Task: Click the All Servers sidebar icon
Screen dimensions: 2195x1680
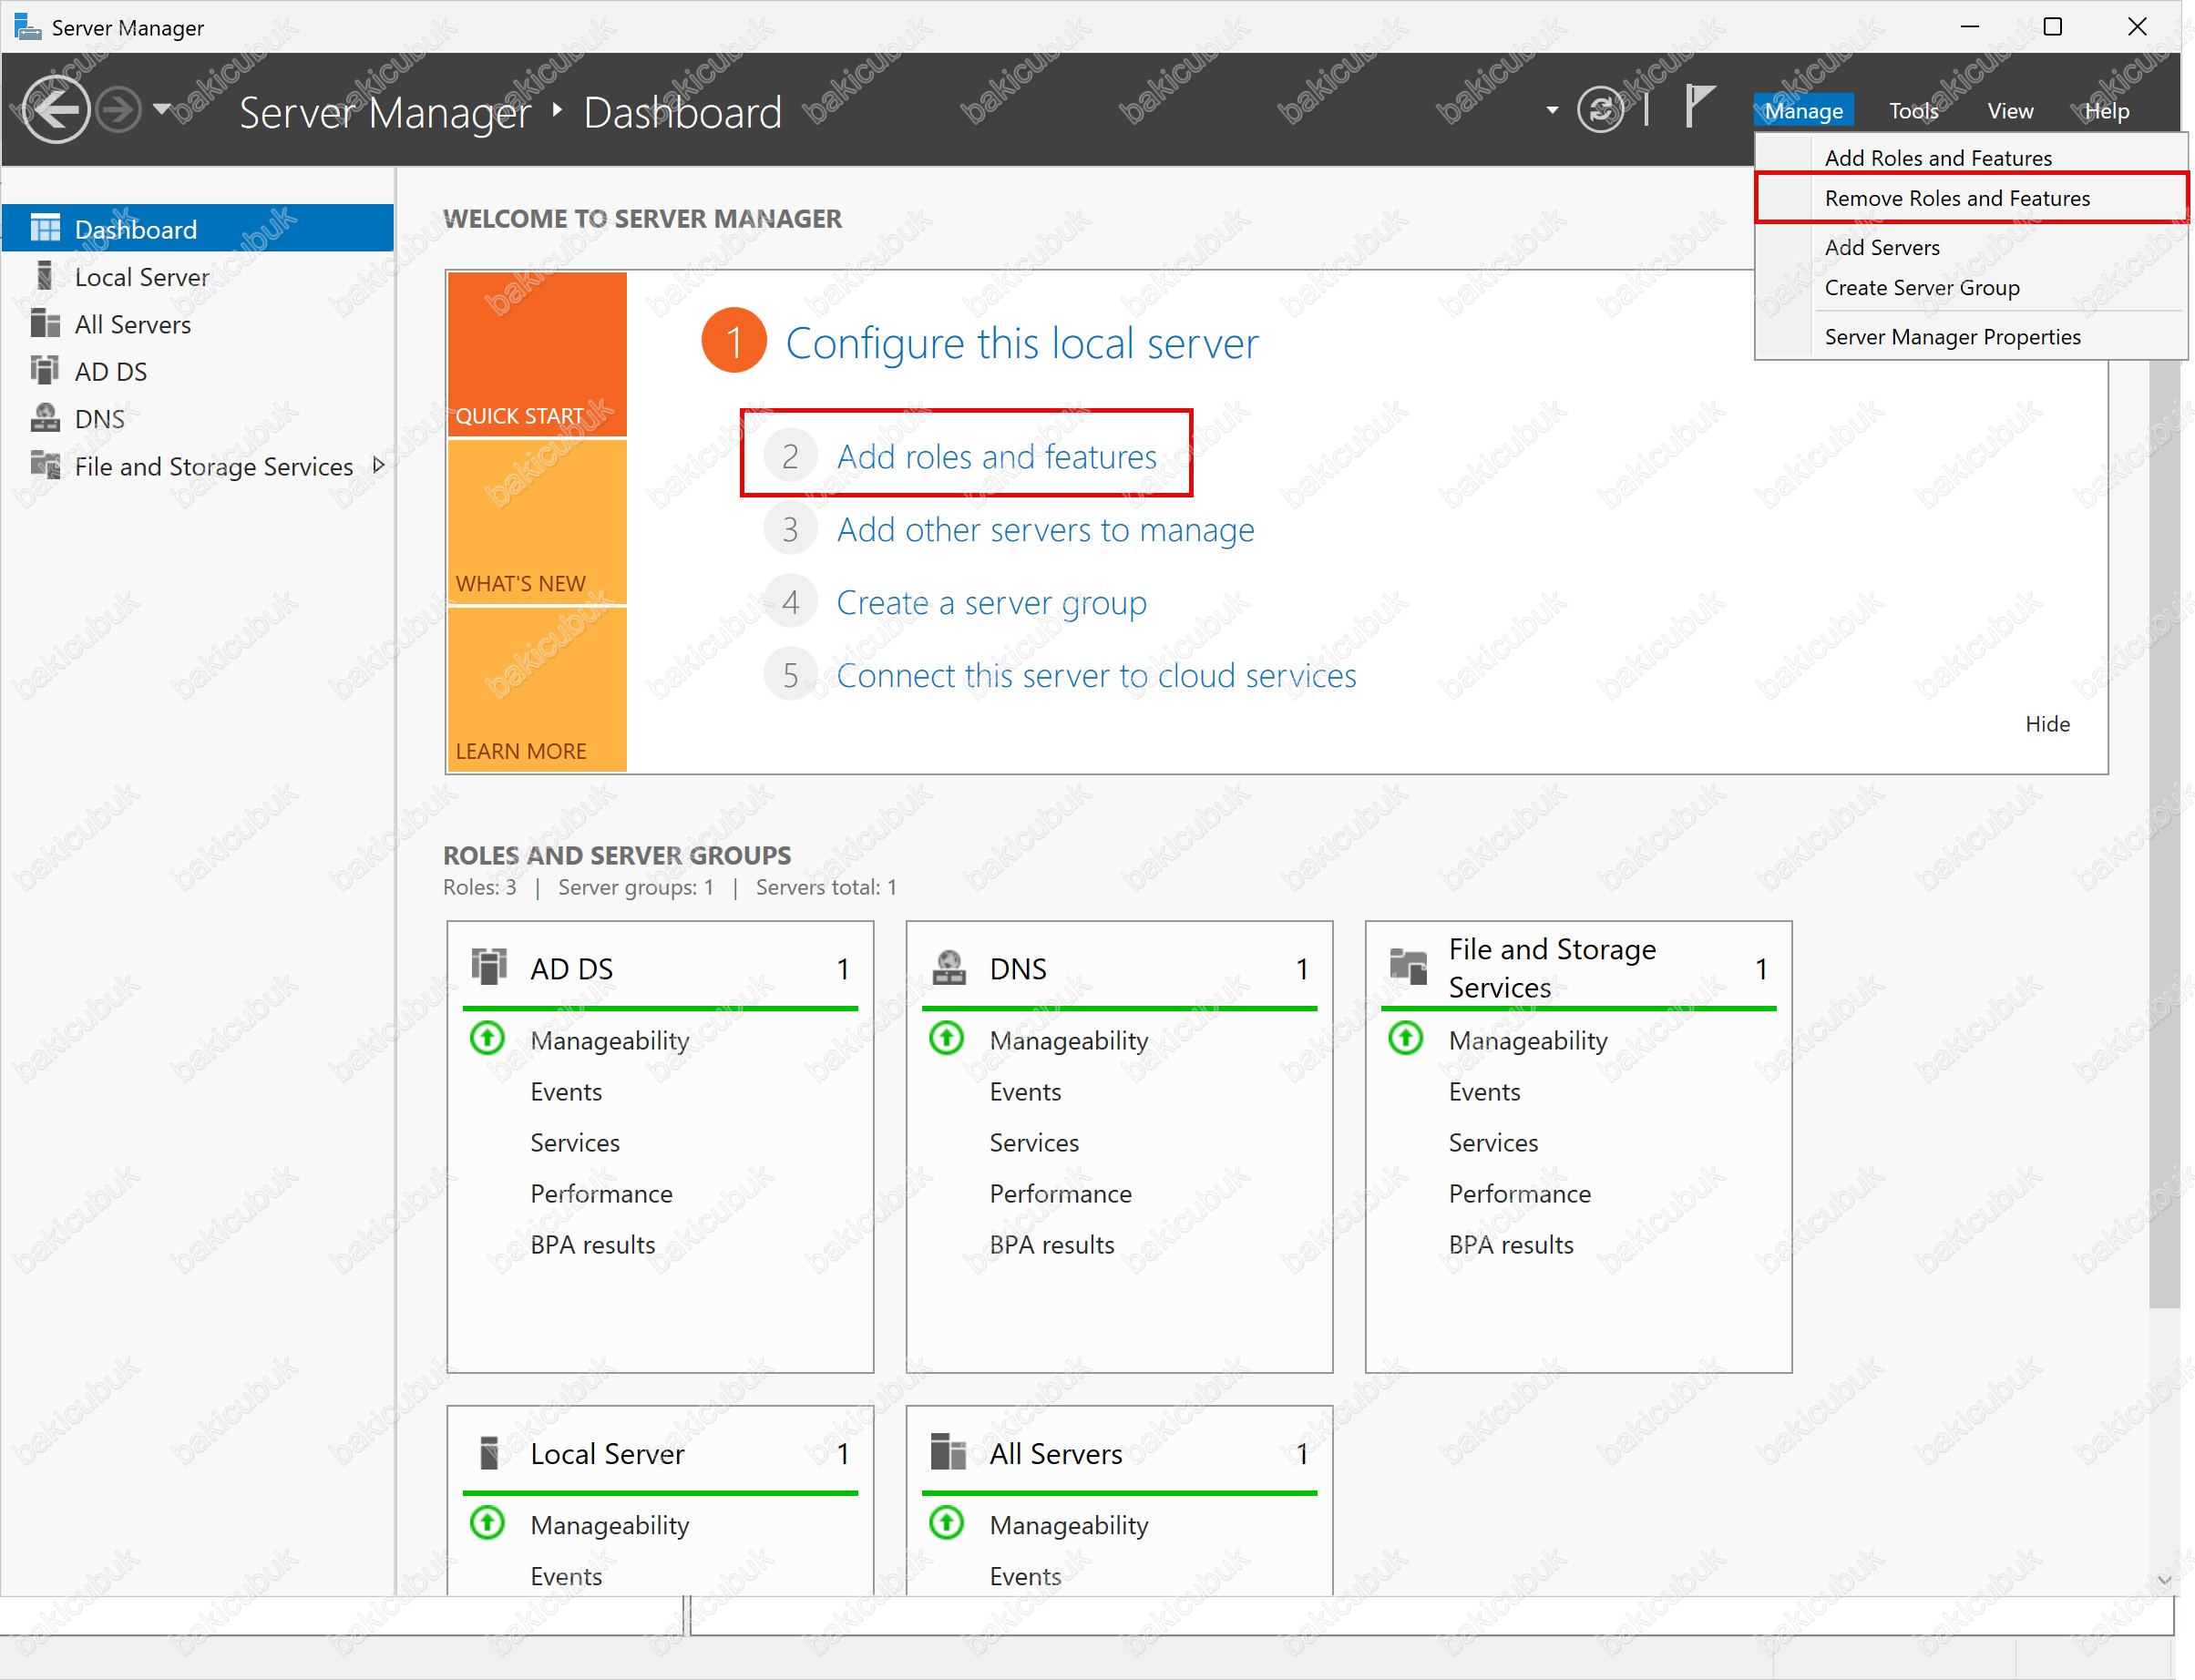Action: point(45,323)
